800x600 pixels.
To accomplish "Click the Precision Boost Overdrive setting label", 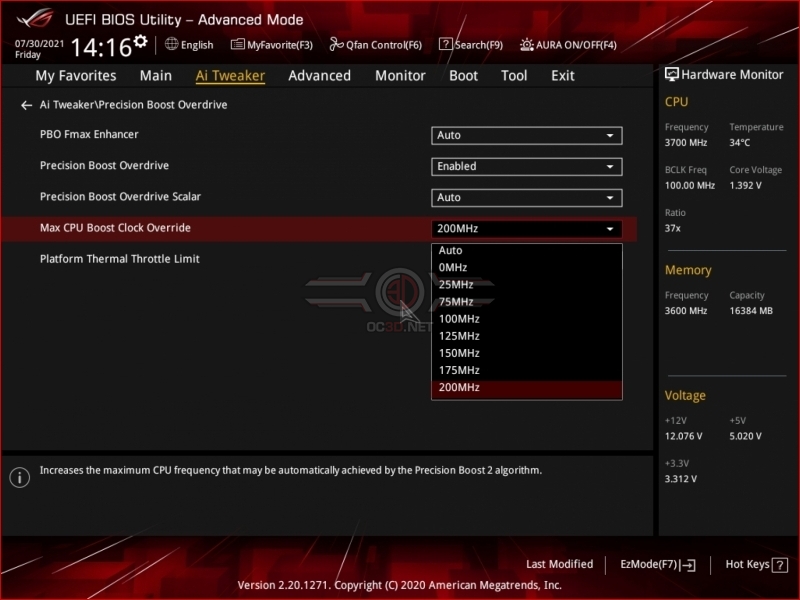I will tap(104, 165).
